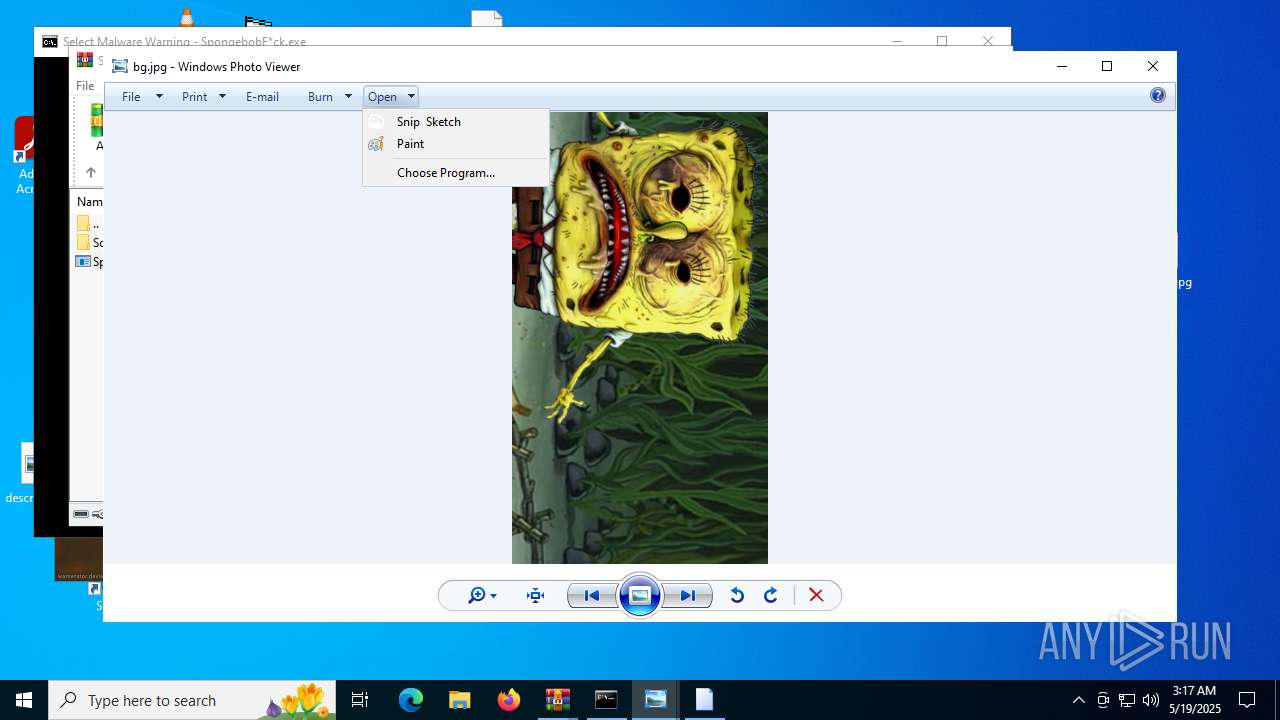Close the Select Malware Warning console
1280x720 pixels.
coord(988,41)
